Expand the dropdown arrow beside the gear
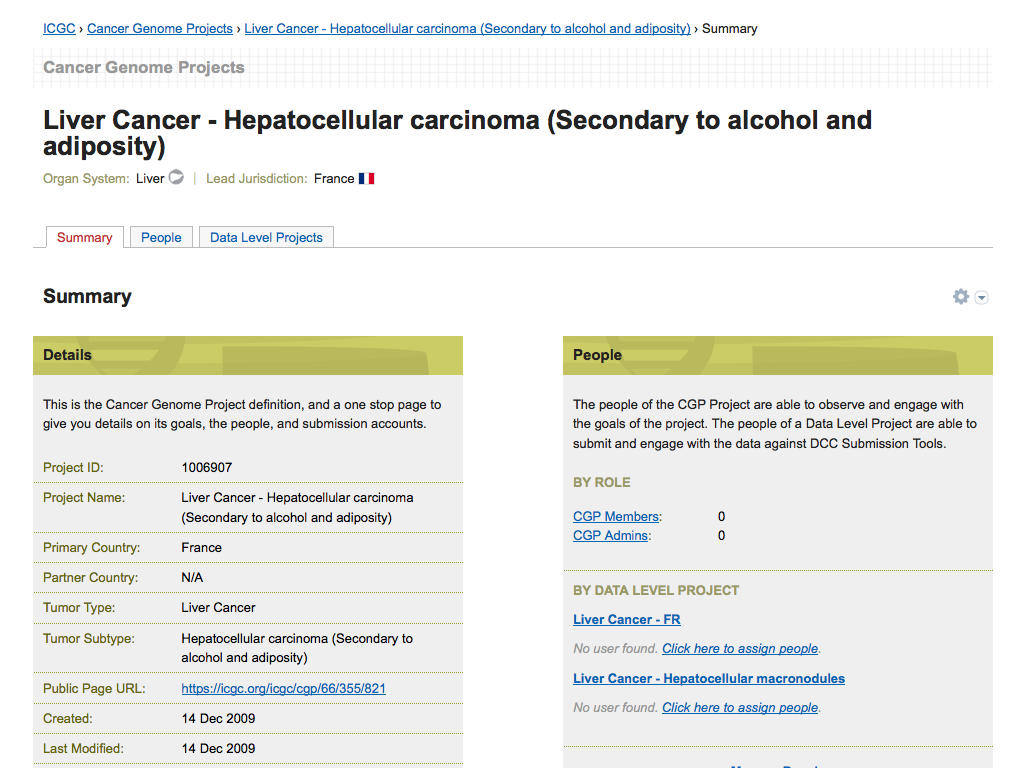This screenshot has height=768, width=1024. 982,298
